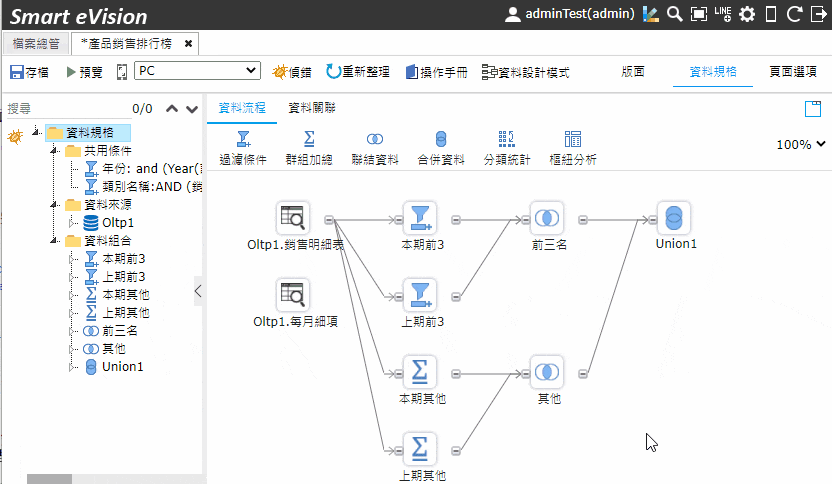
Task: Add a 群組加總 aggregation node
Action: click(x=309, y=148)
